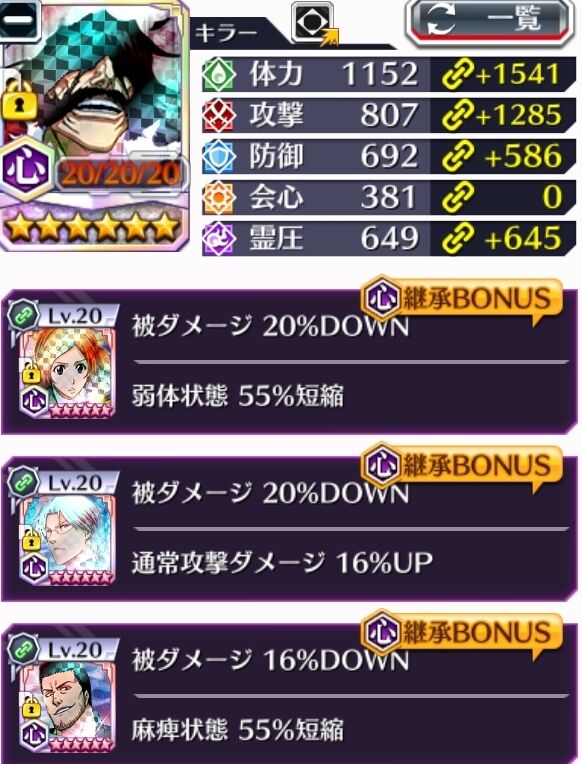Click the purple 霊圧 stat icon
Viewport: 582px width, 764px height.
(x=219, y=239)
